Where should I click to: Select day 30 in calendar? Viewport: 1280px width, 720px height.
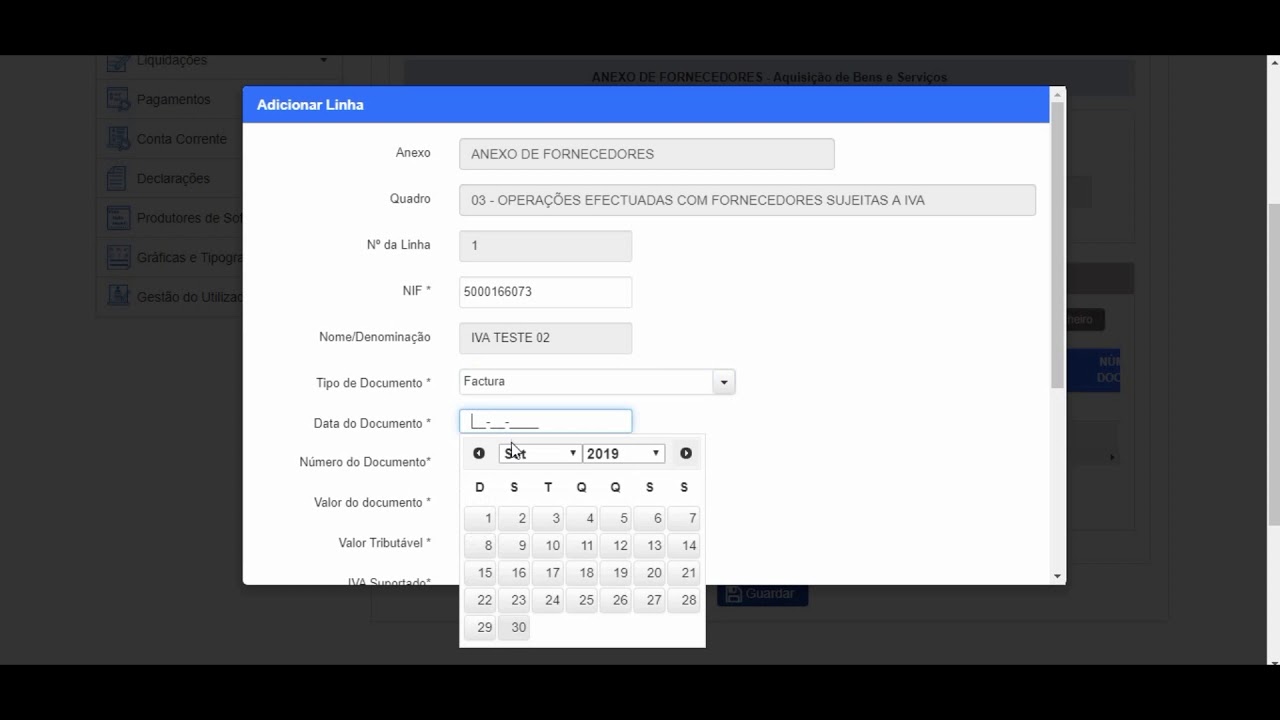pyautogui.click(x=514, y=627)
